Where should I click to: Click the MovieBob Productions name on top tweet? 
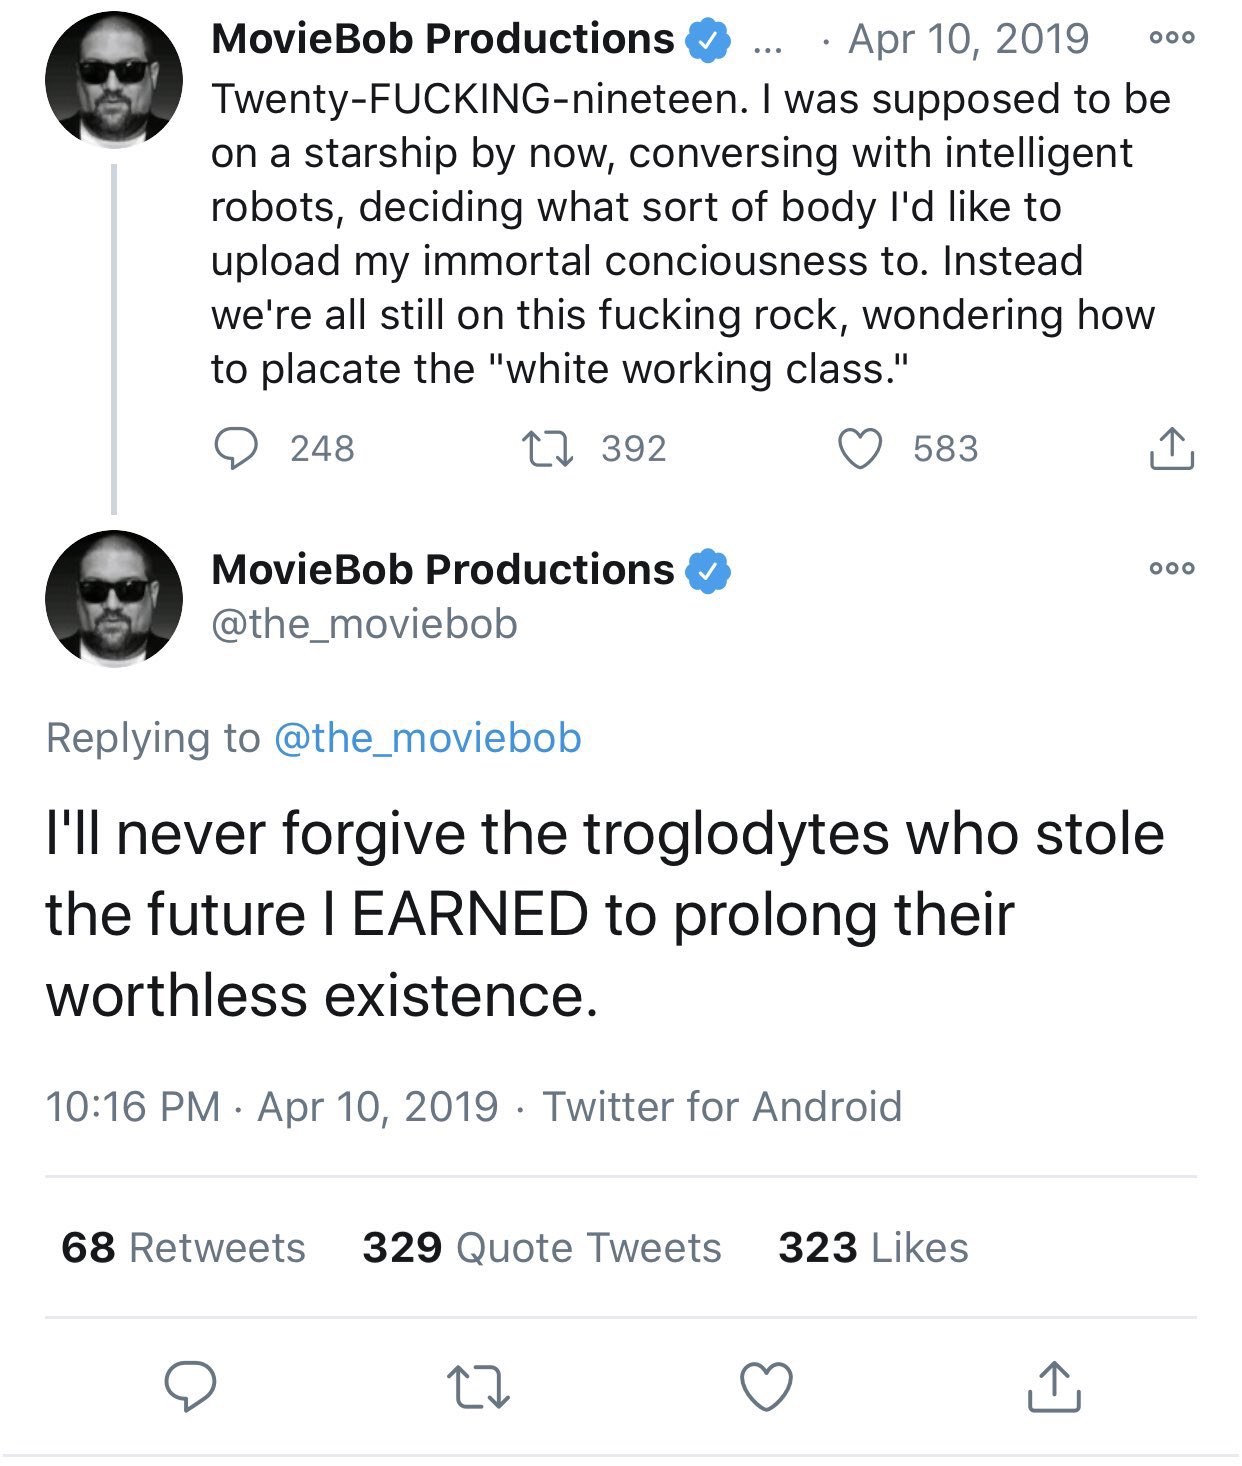(x=442, y=39)
